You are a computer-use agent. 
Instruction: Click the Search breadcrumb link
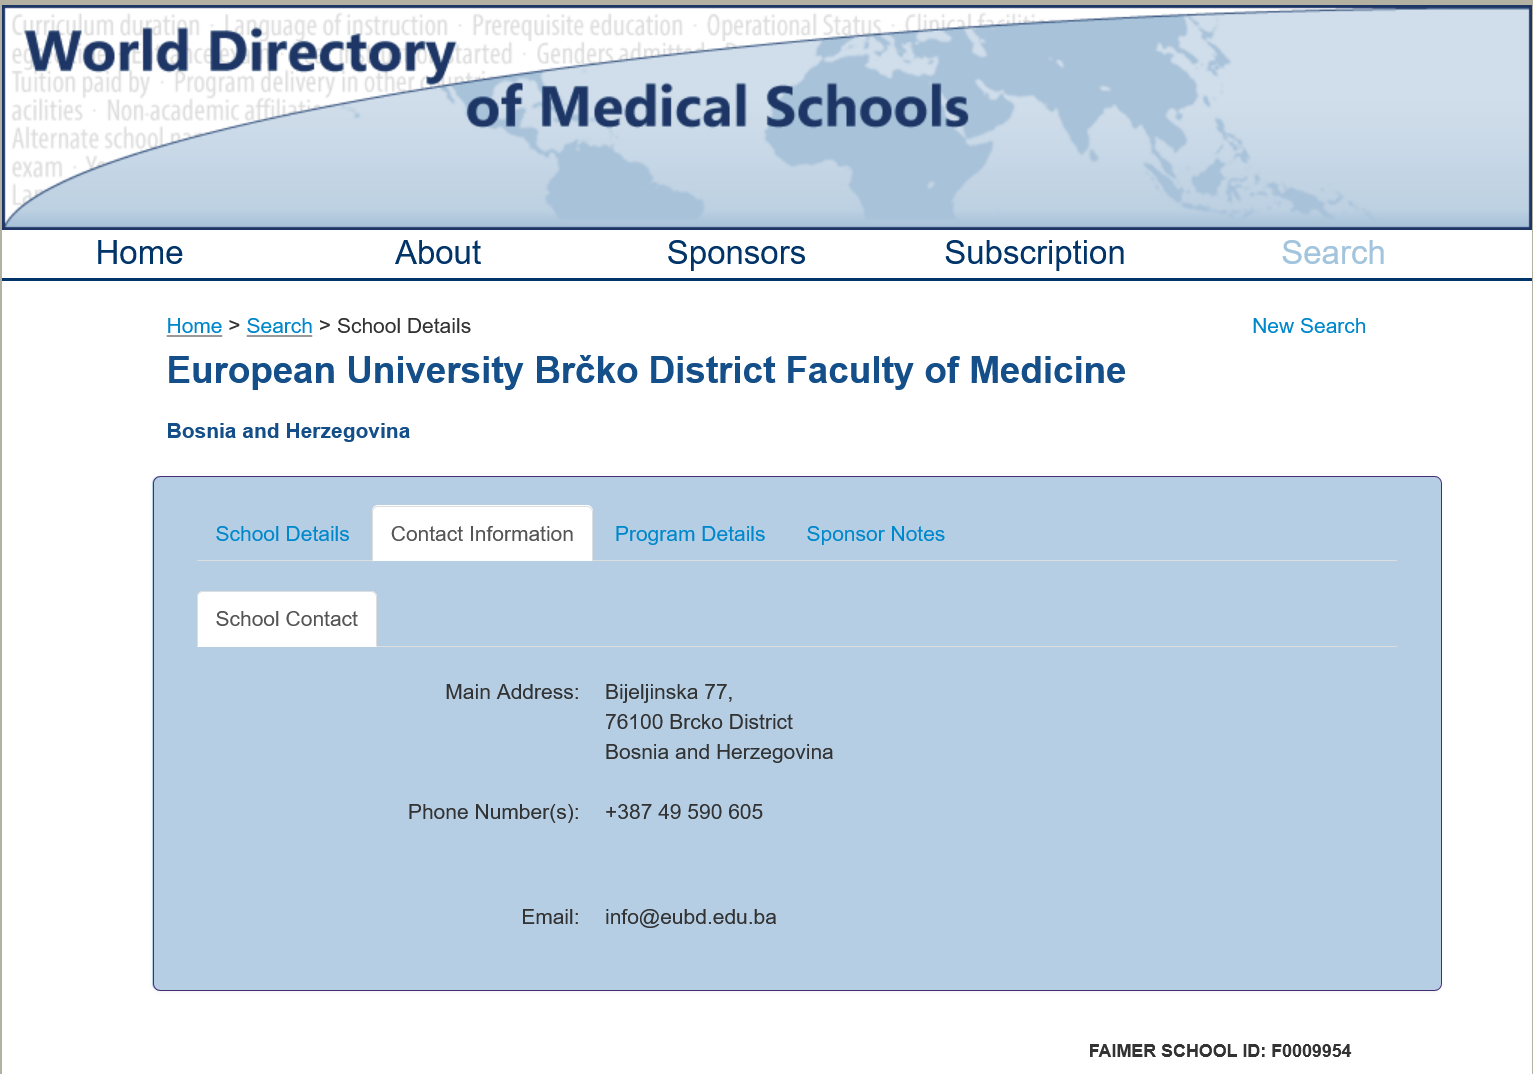(279, 326)
